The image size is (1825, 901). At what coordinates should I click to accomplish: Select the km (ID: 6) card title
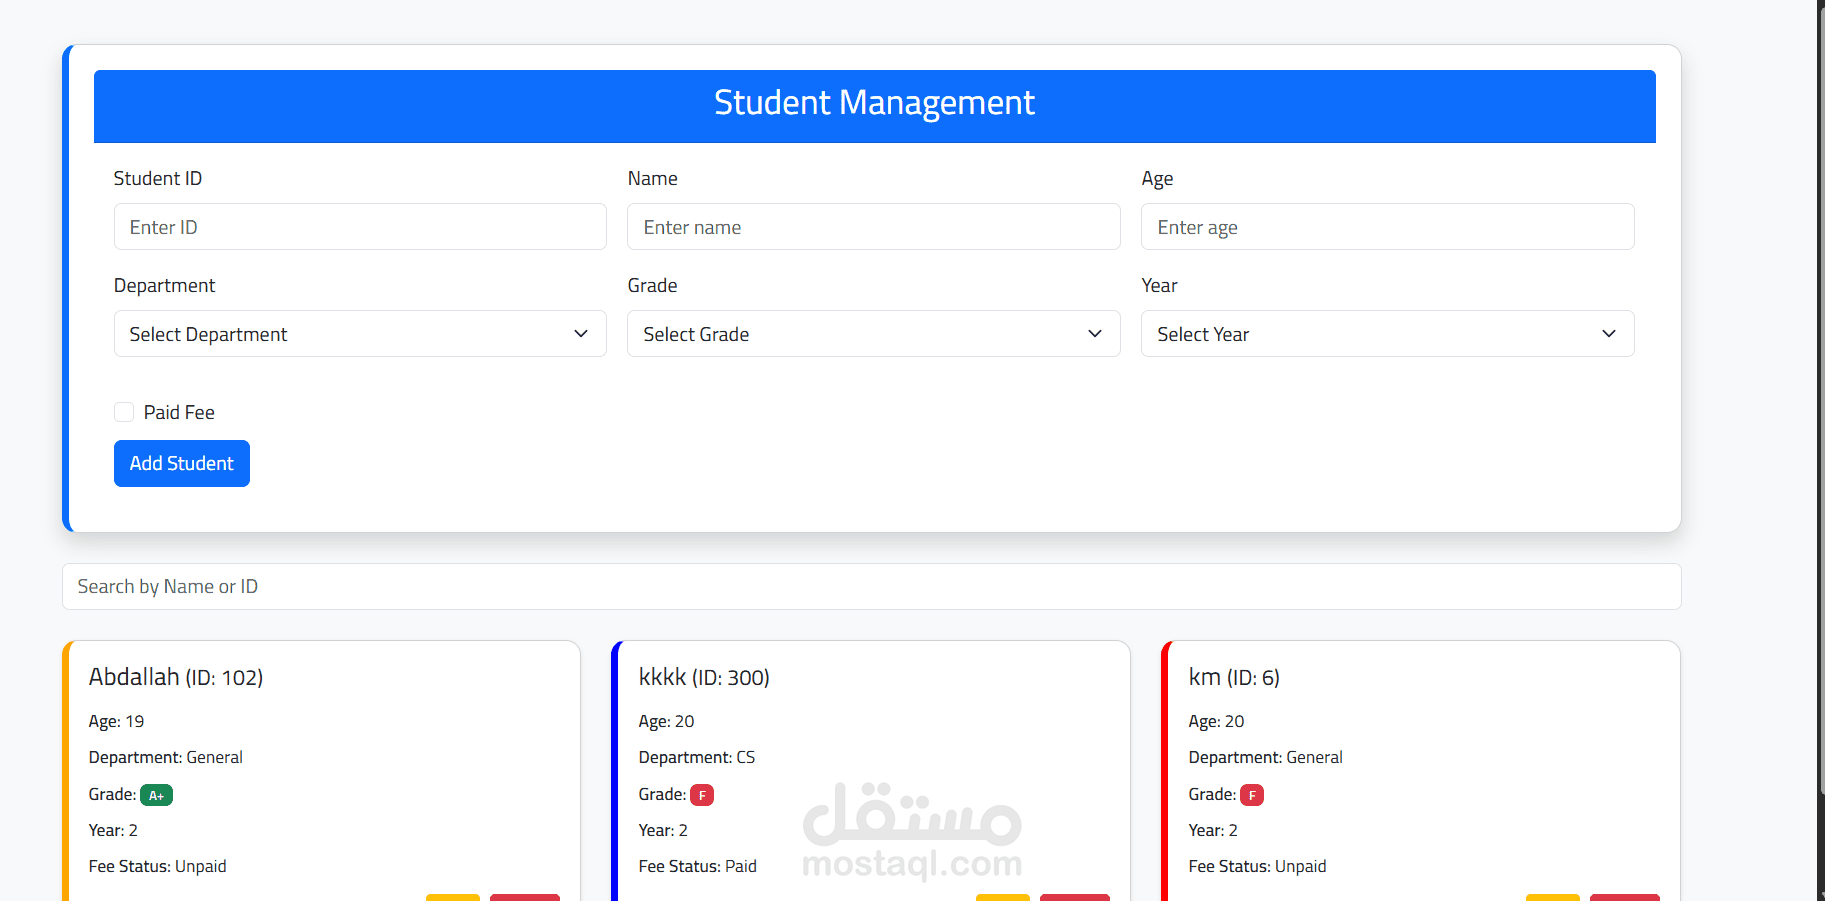(x=1234, y=678)
